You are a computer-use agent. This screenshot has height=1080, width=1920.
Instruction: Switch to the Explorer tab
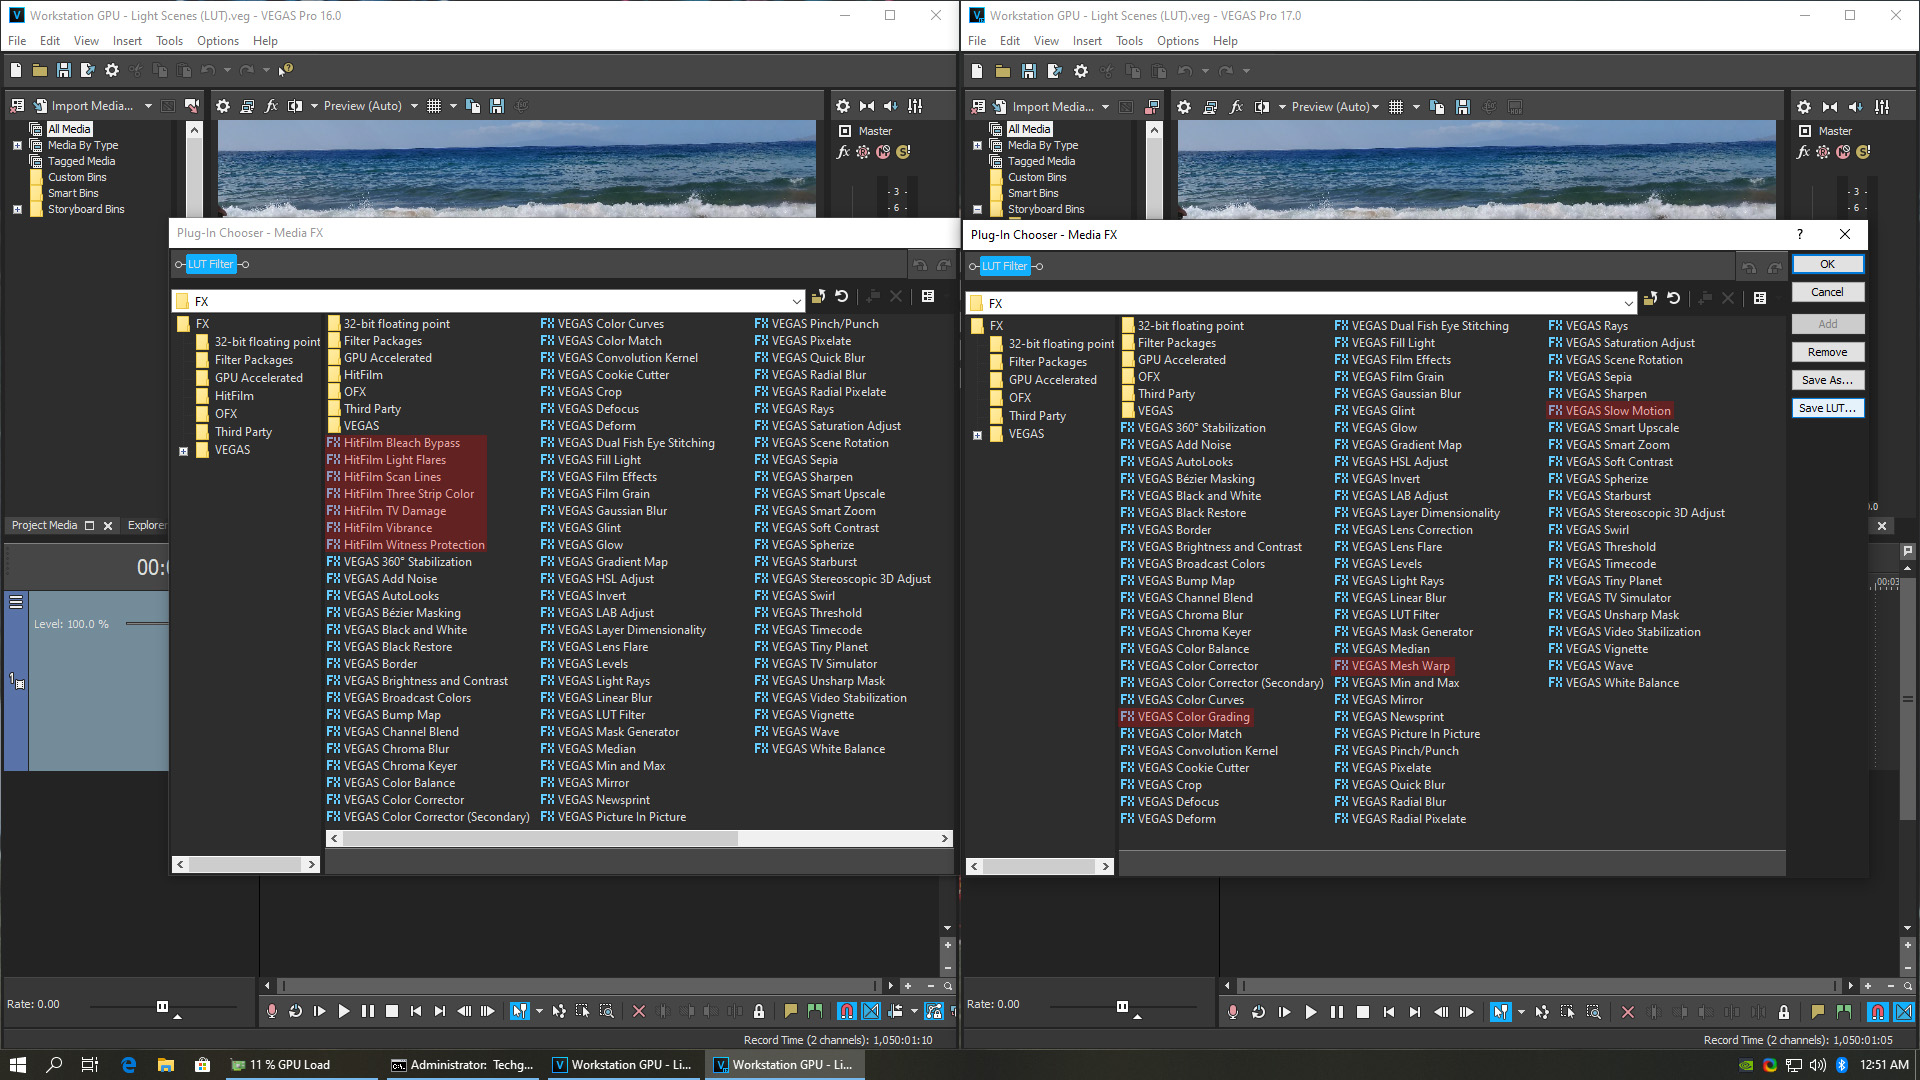(x=147, y=524)
